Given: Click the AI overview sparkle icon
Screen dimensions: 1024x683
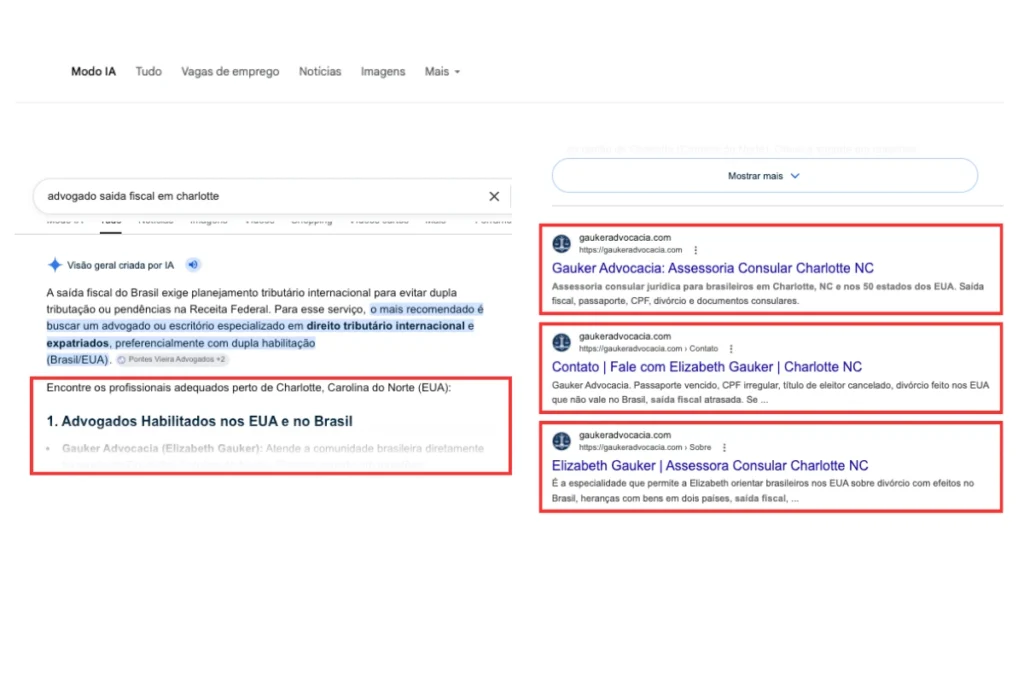Looking at the screenshot, I should [55, 265].
